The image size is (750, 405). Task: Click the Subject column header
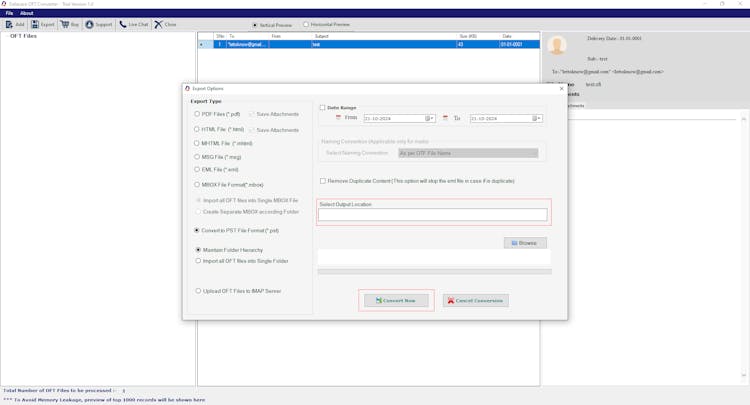(x=384, y=36)
